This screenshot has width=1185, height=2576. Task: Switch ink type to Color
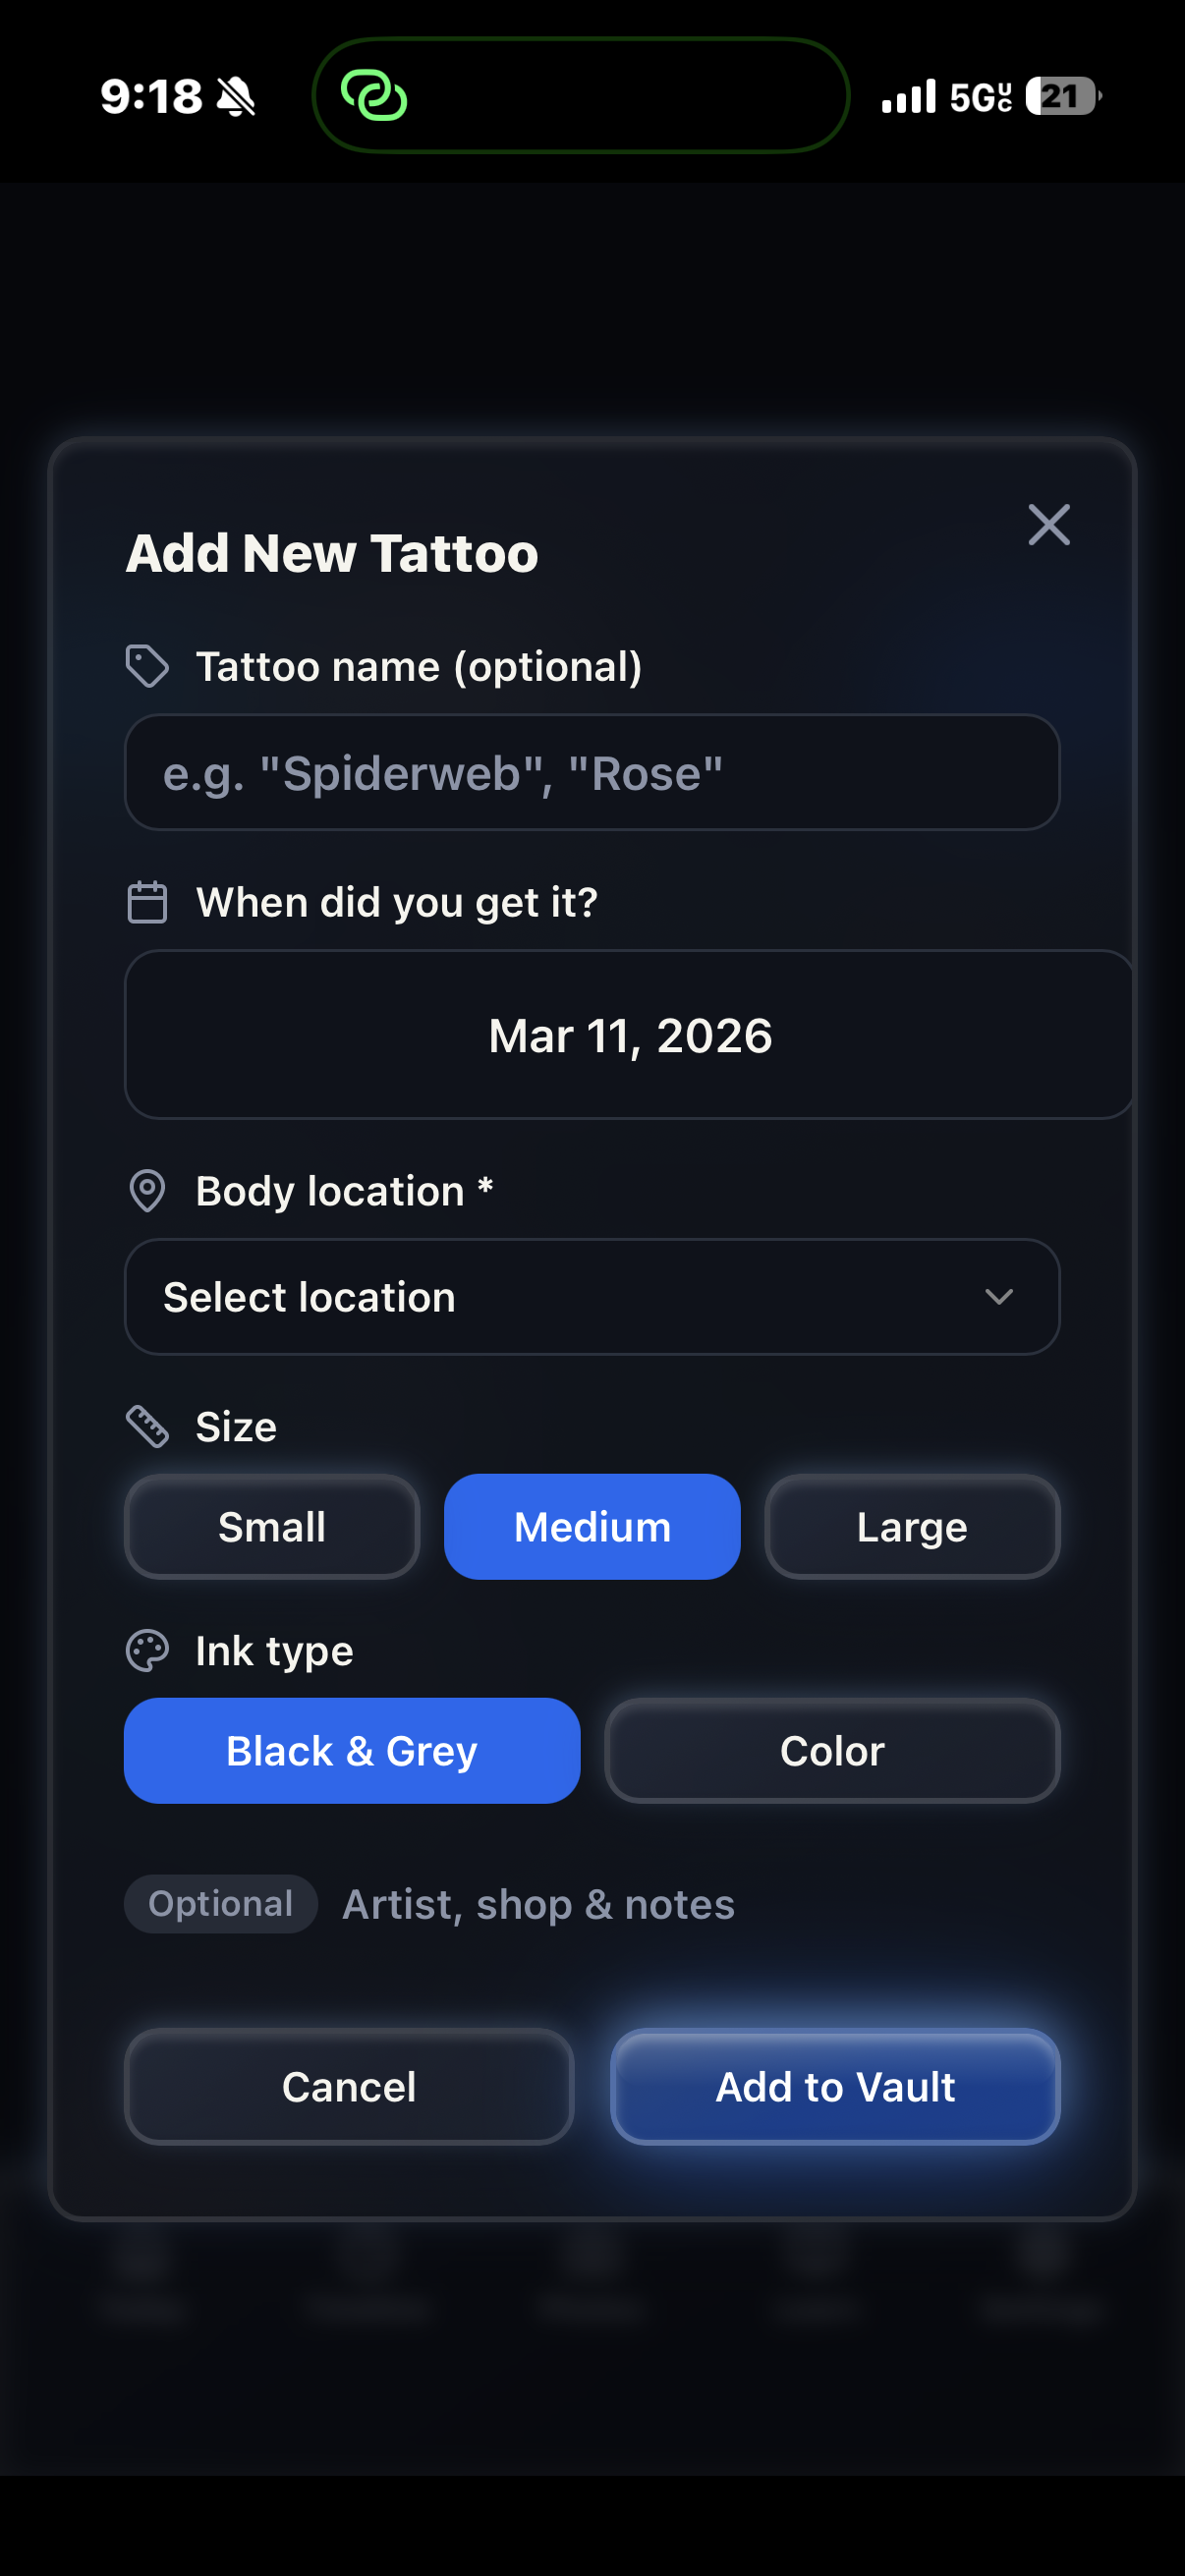[x=831, y=1750]
